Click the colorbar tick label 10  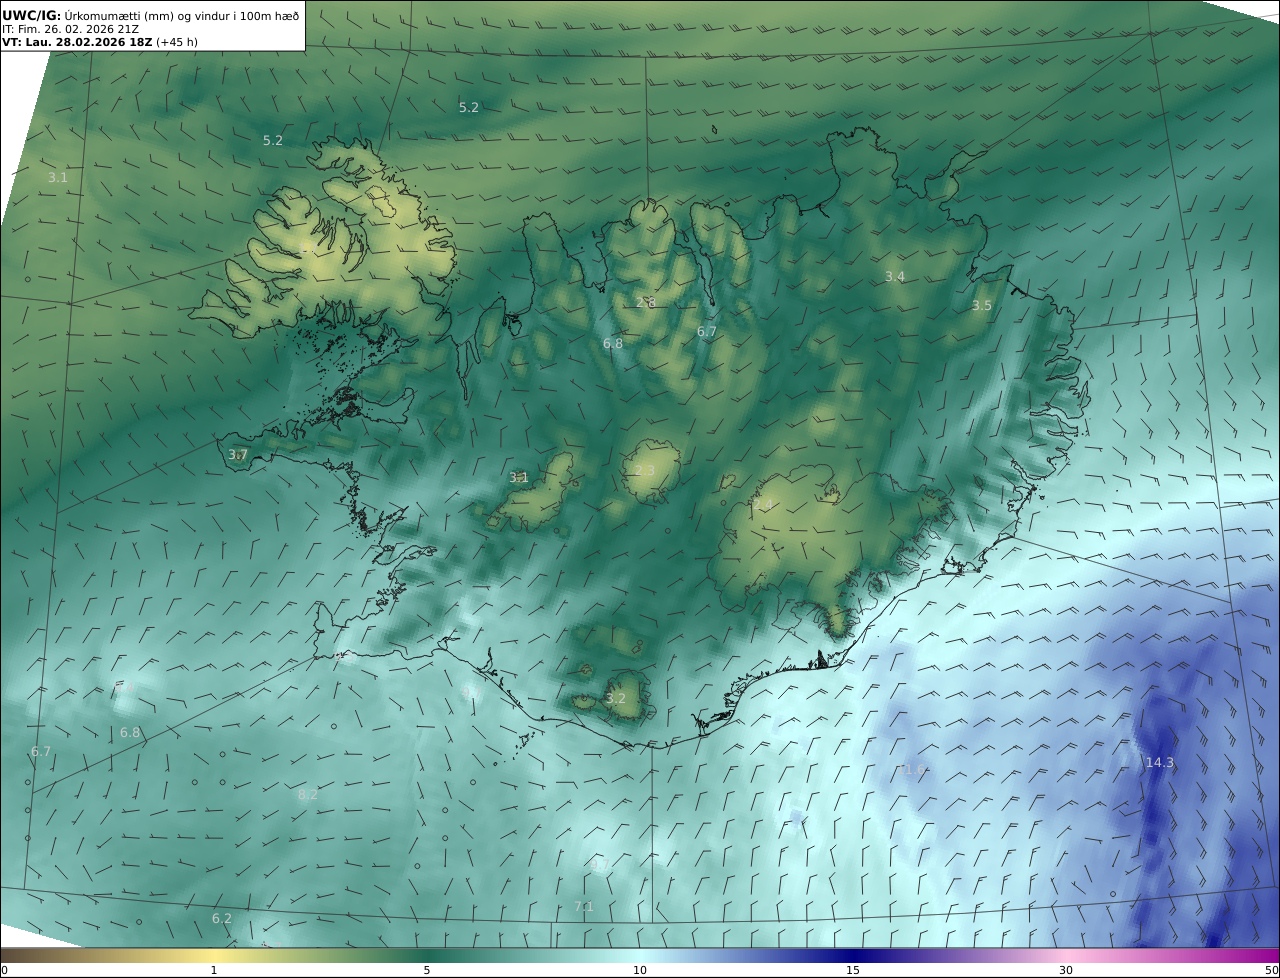(640, 970)
